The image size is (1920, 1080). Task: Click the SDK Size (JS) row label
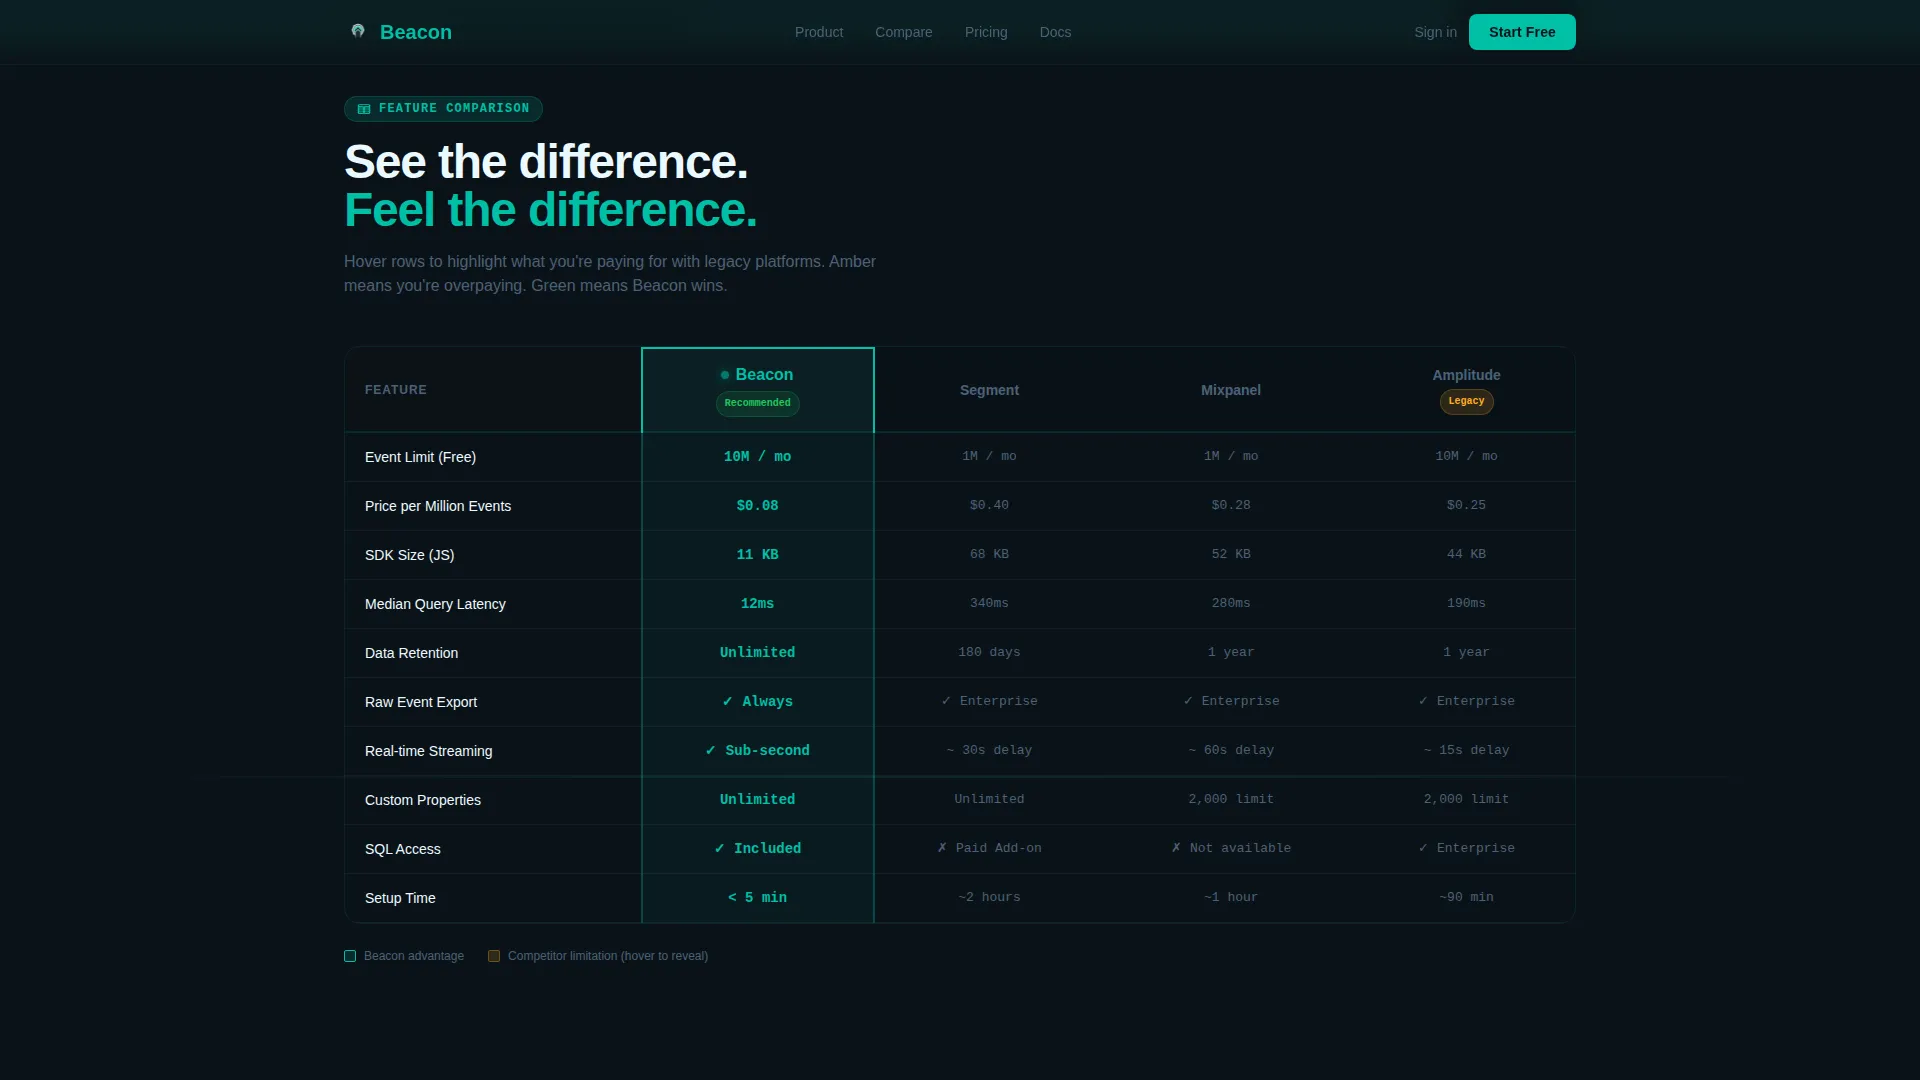coord(409,555)
